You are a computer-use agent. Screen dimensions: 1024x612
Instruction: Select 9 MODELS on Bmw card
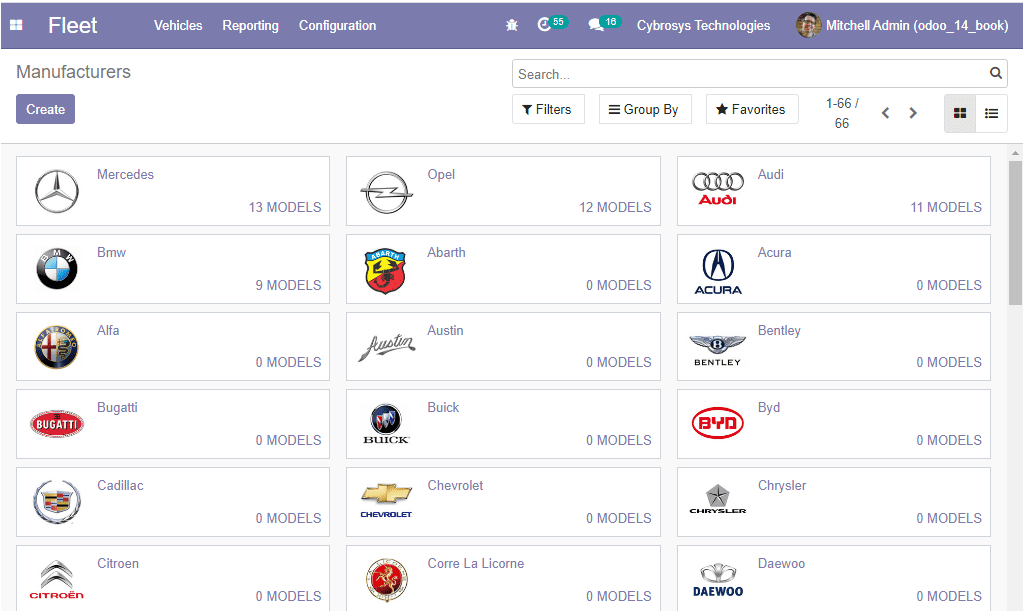288,285
